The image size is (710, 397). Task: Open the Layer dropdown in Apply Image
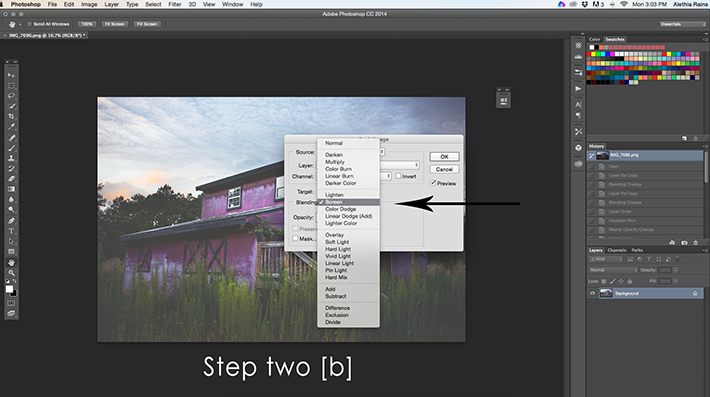coord(398,165)
